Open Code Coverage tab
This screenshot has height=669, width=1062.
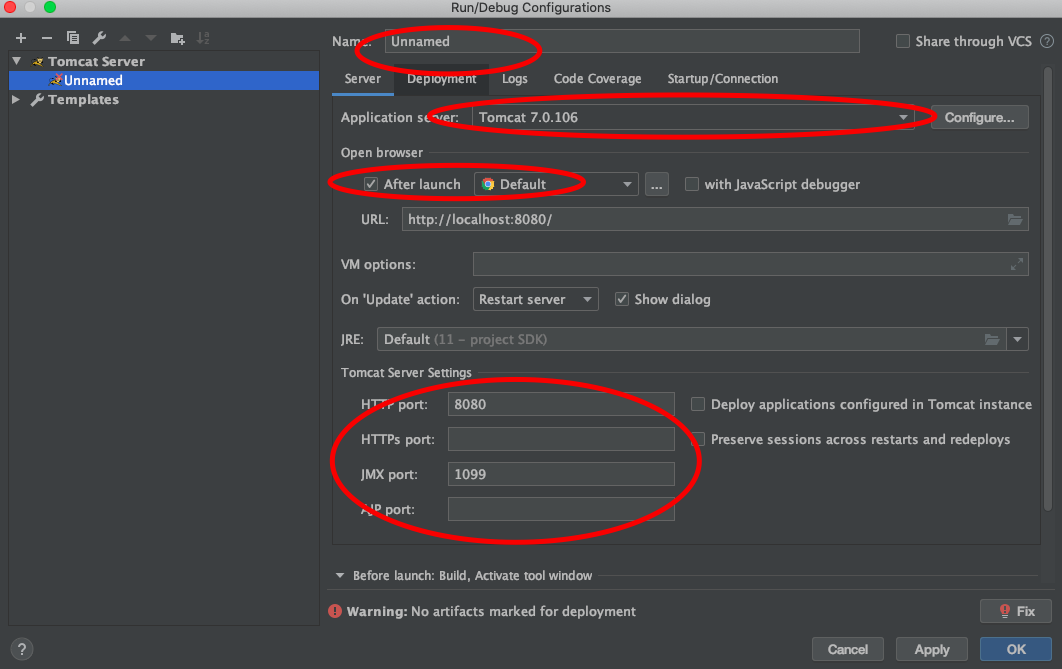coord(597,79)
